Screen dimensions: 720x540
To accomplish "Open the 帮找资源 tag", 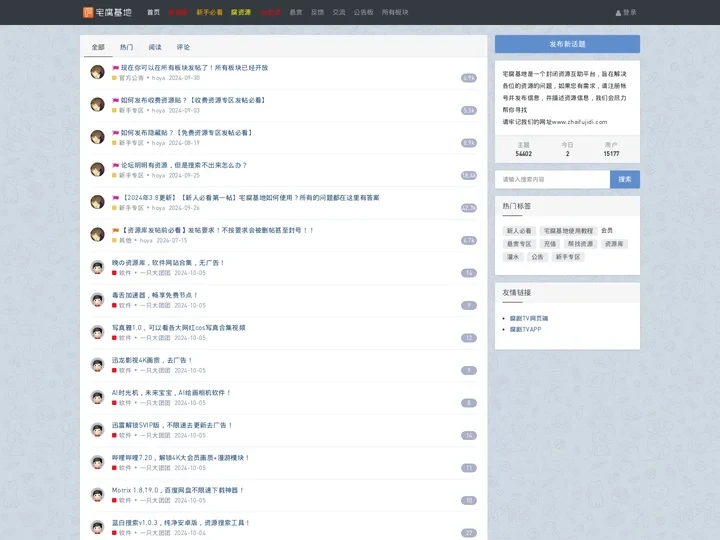I will (580, 244).
